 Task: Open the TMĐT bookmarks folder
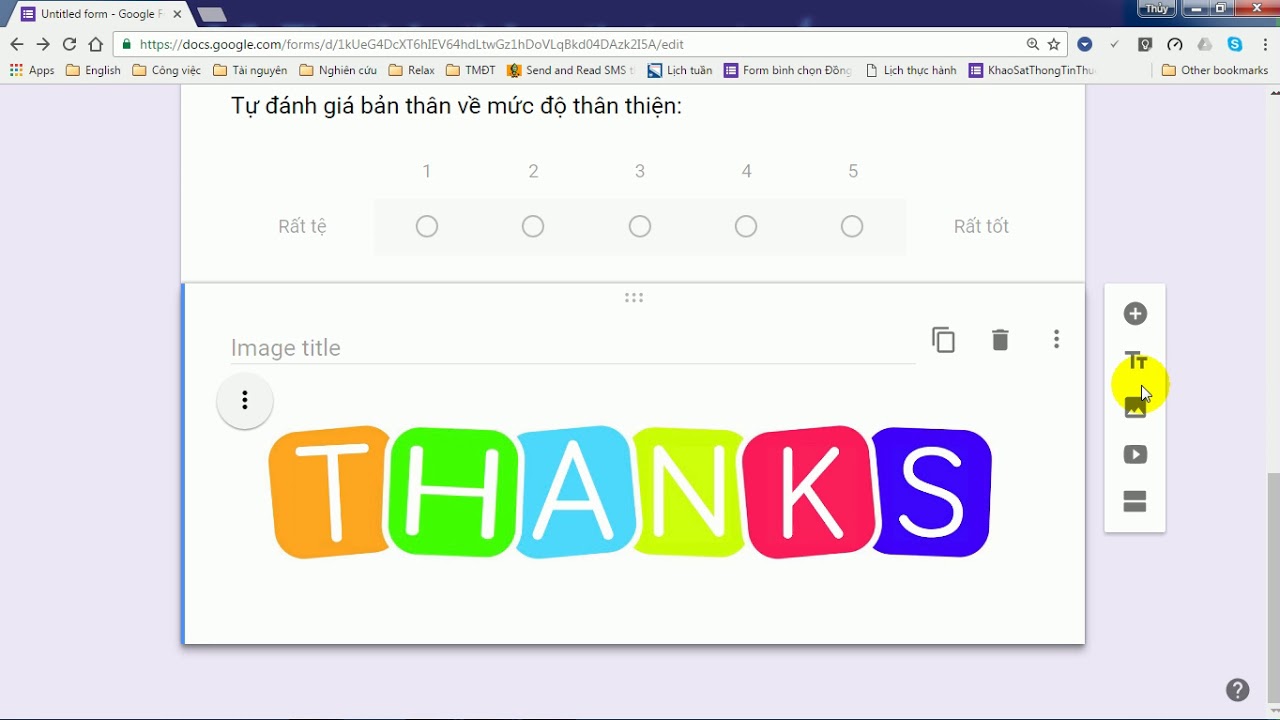(471, 70)
